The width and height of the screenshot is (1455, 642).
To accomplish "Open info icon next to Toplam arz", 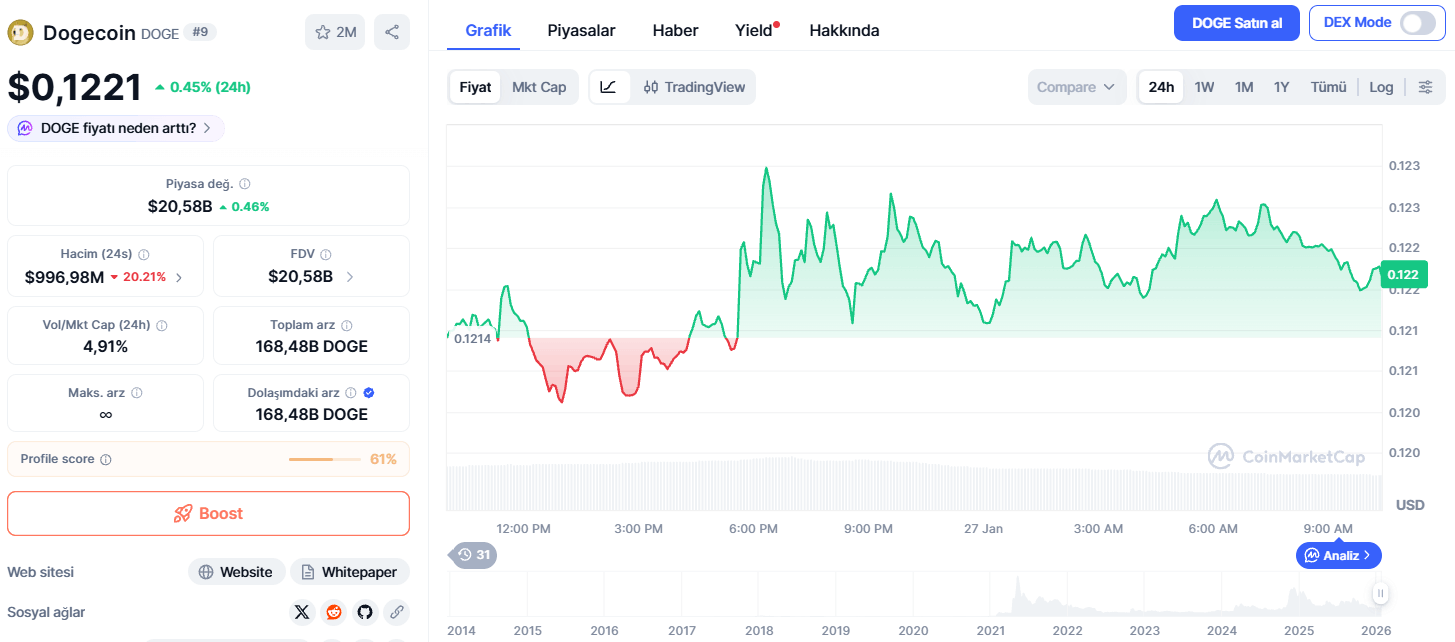I will (x=347, y=326).
